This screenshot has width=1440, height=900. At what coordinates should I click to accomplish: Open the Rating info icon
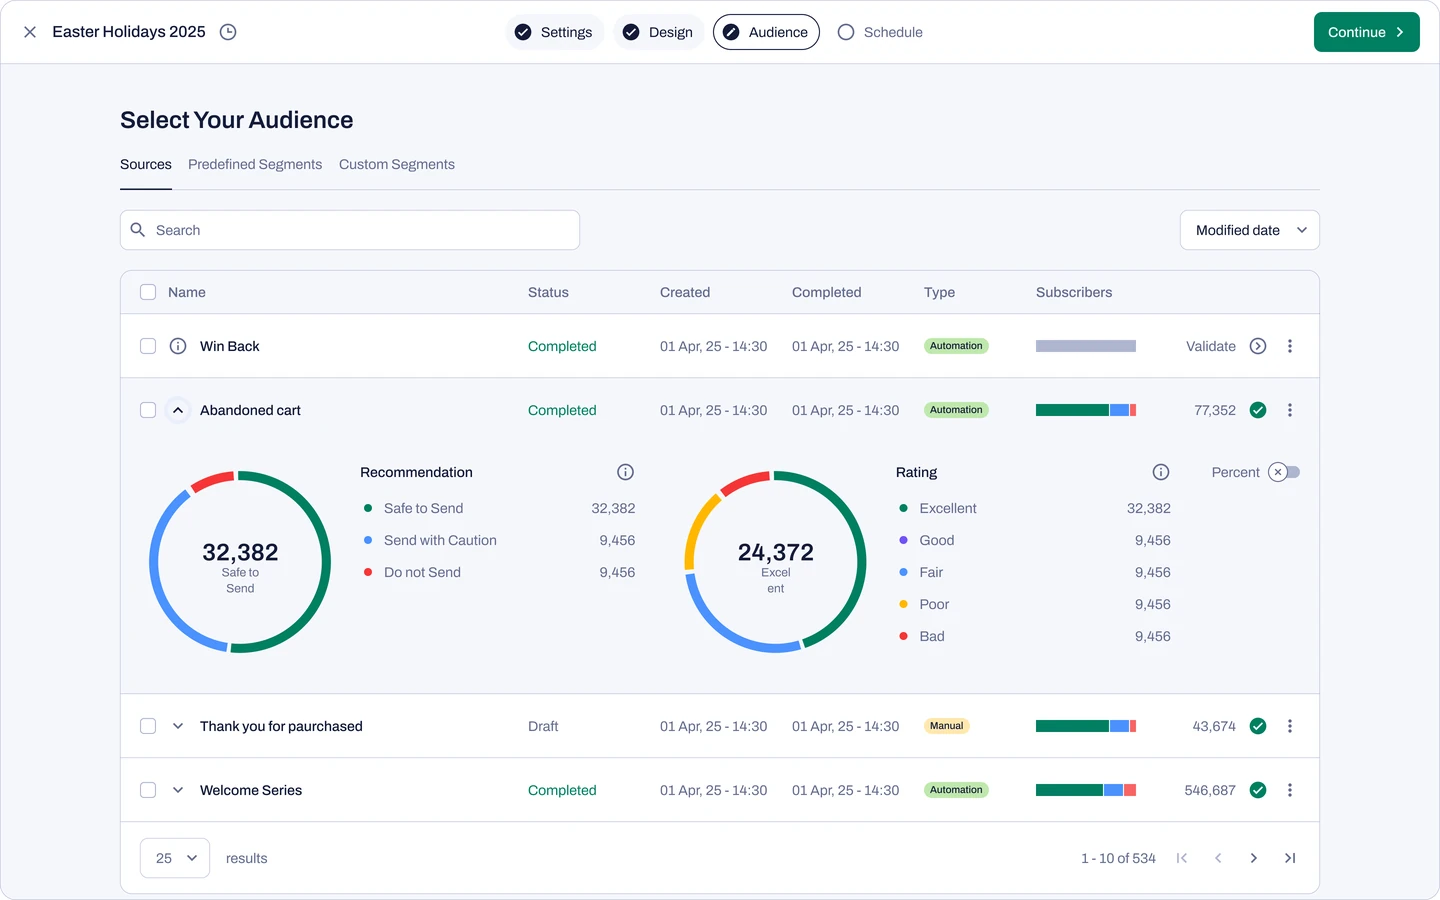tap(1161, 472)
